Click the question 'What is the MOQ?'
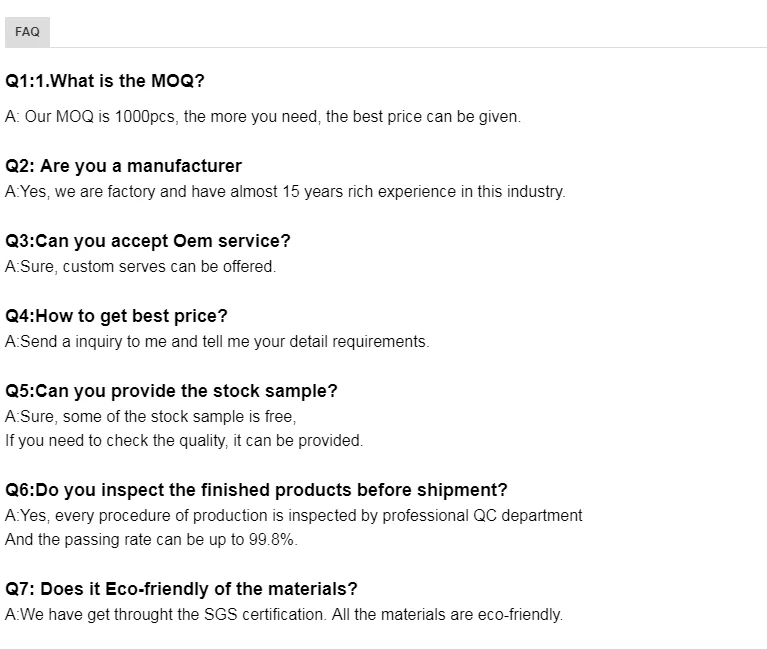767x649 pixels. [x=105, y=81]
